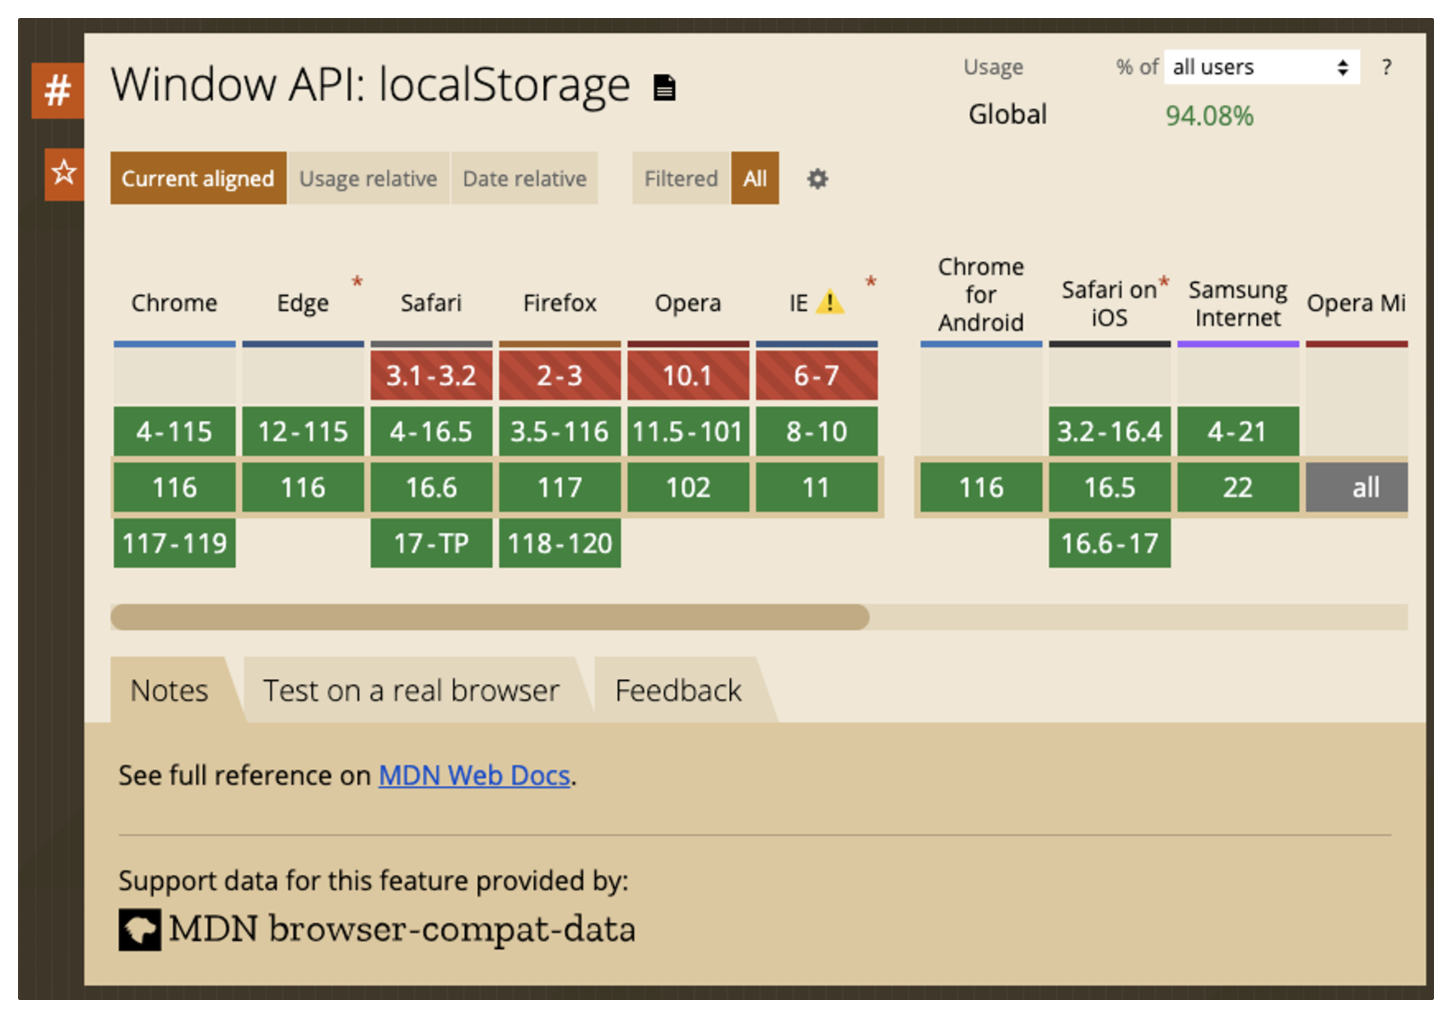
Task: Select the Safari 16.6 current cell
Action: [432, 487]
